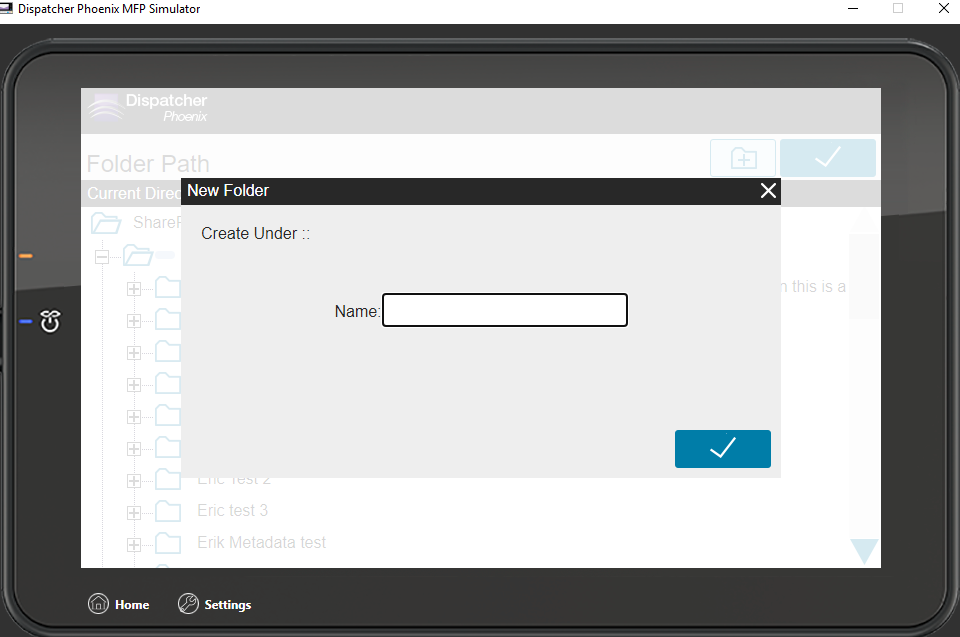Click the Erik Metadata test folder icon
This screenshot has width=960, height=637.
click(168, 543)
